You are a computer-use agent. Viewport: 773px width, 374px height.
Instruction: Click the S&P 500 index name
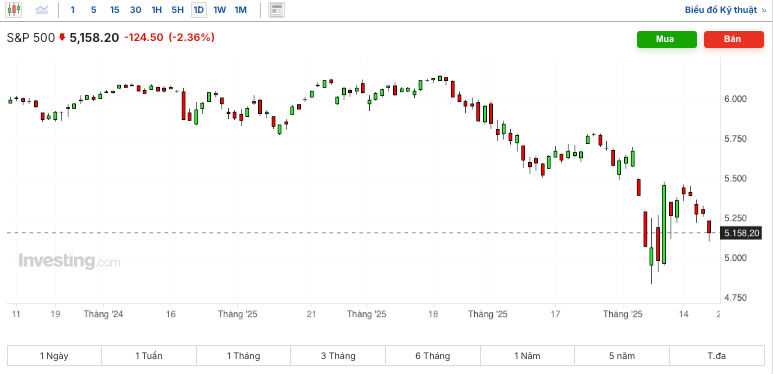31,38
